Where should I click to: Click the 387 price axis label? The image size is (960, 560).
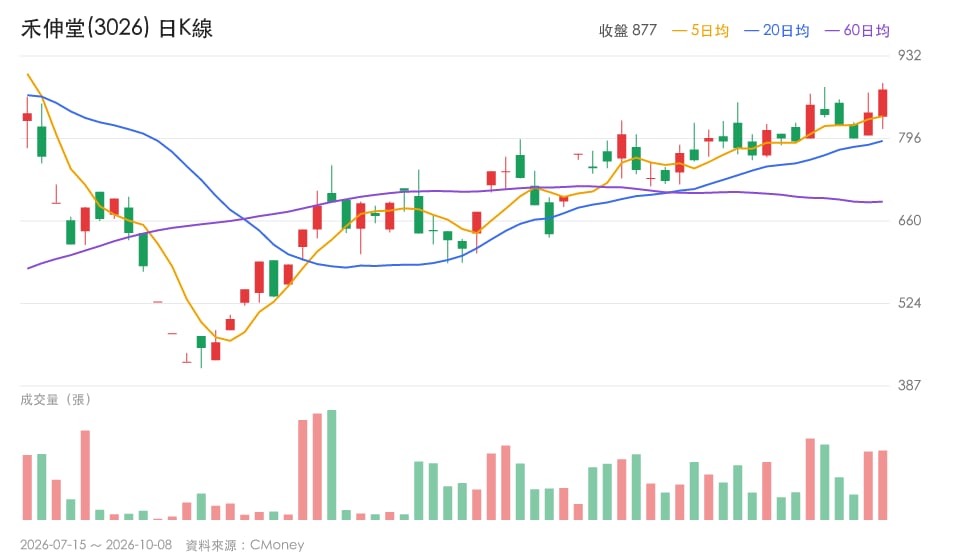[909, 385]
